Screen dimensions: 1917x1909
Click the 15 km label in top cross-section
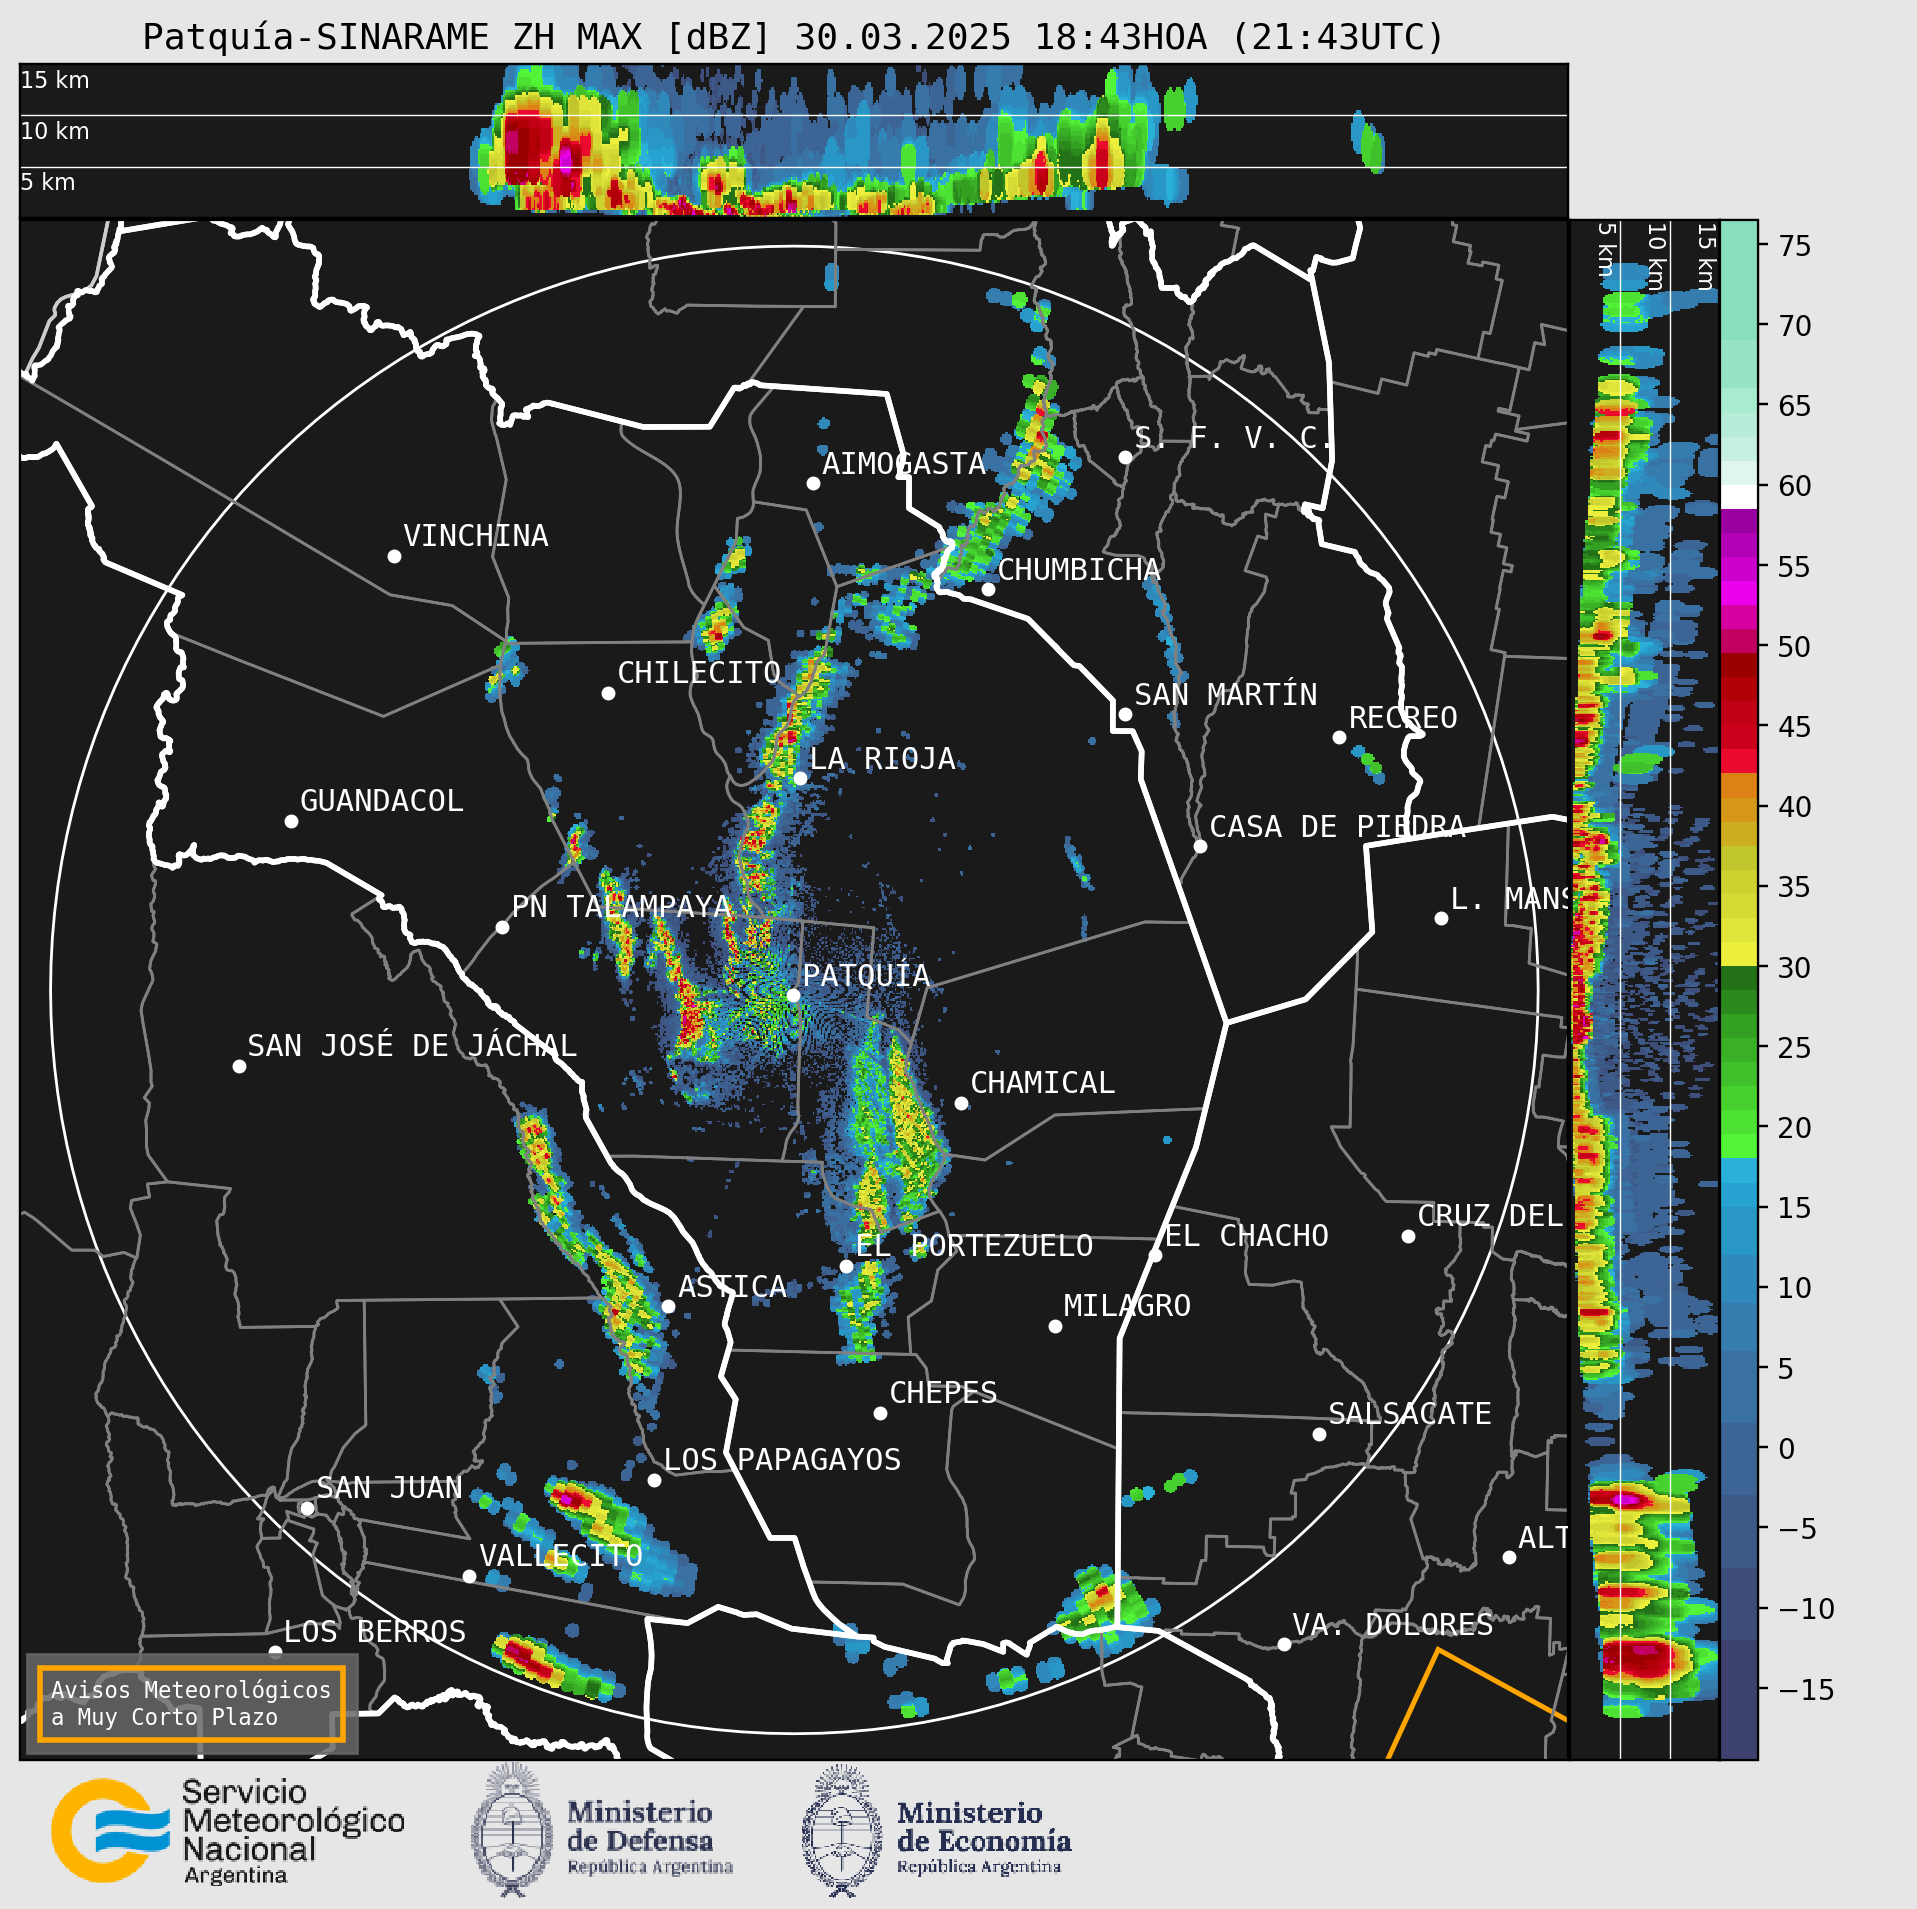point(55,80)
